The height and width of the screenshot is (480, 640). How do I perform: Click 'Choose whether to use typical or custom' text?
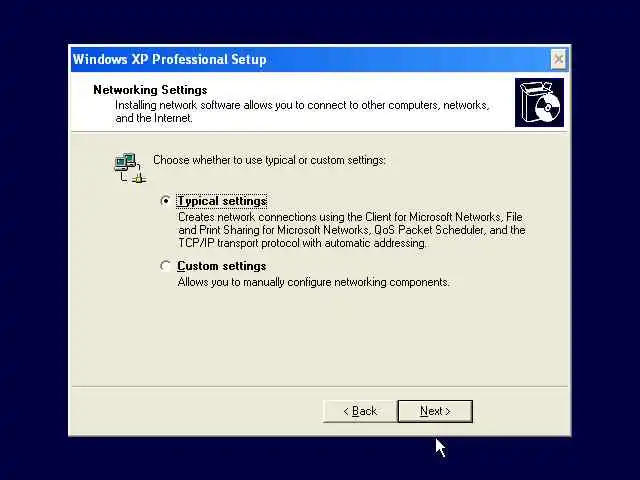point(269,160)
